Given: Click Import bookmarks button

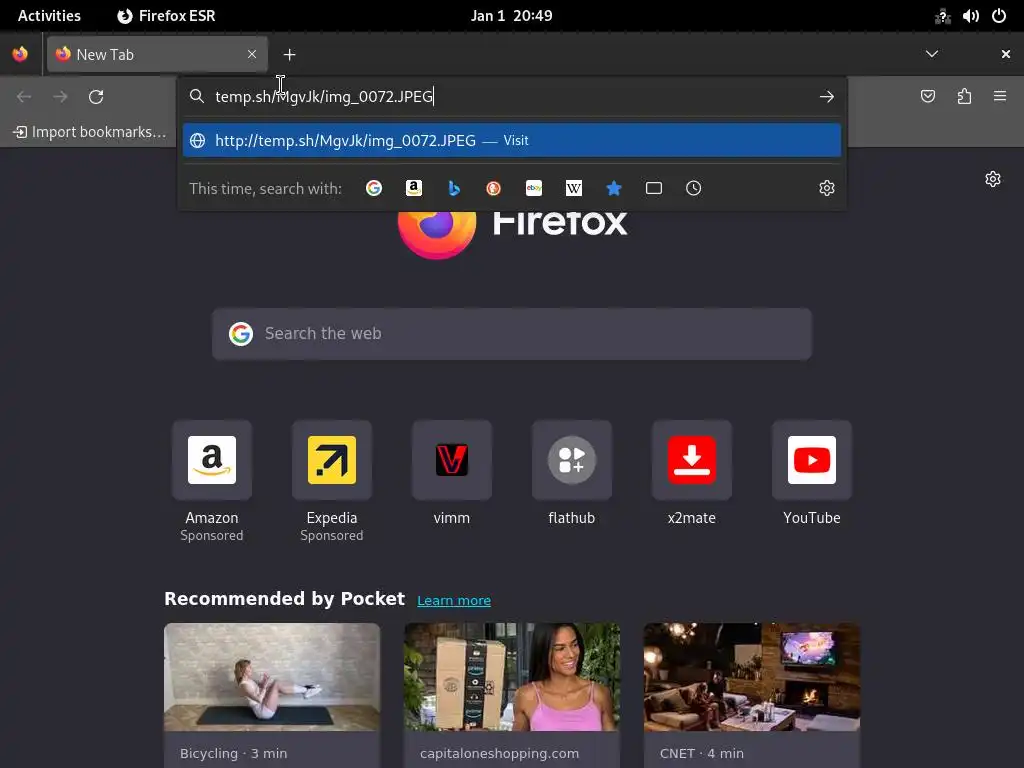Looking at the screenshot, I should point(89,132).
